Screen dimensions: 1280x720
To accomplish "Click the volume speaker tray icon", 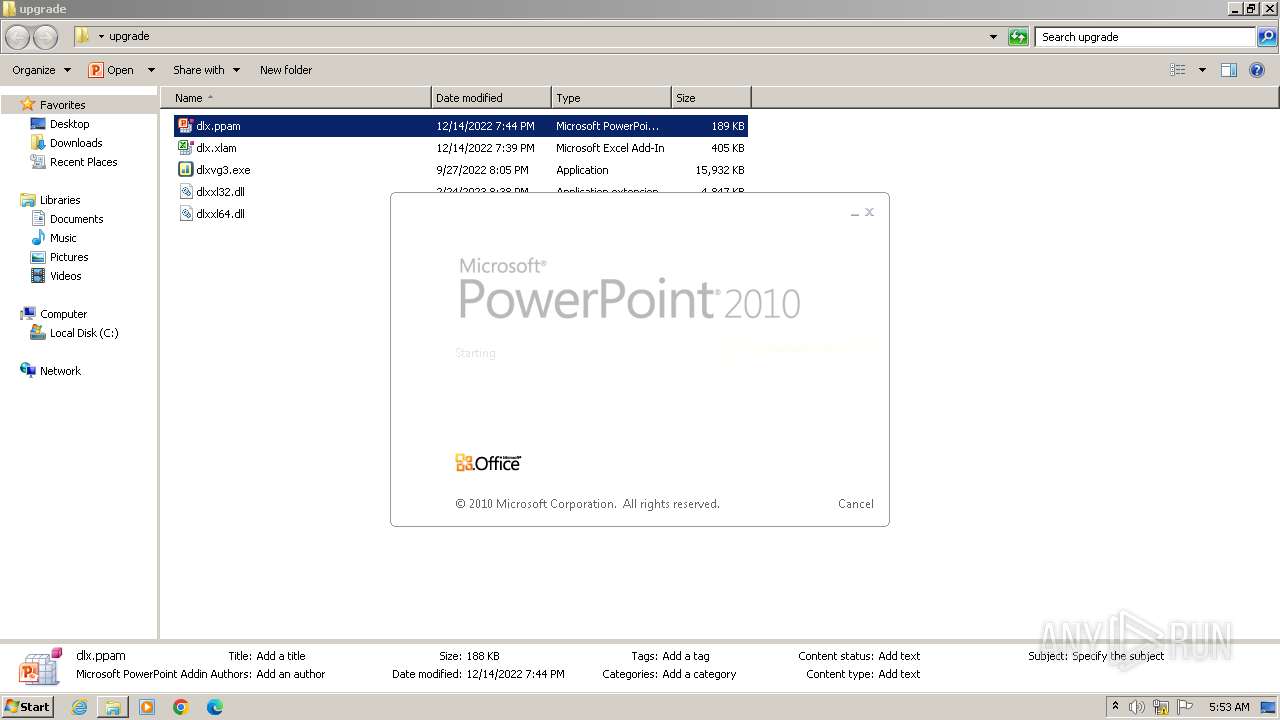I will pos(1137,707).
